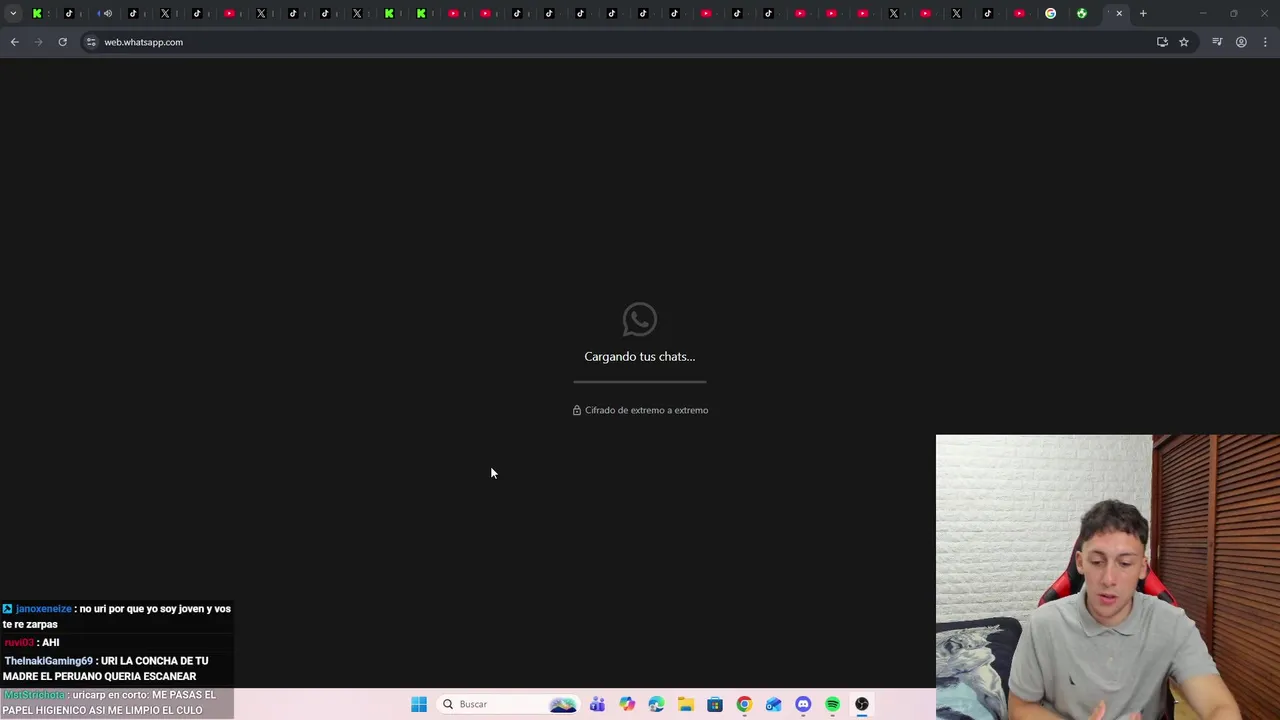Open Microsoft Teams from the taskbar
The image size is (1280, 720).
[597, 704]
